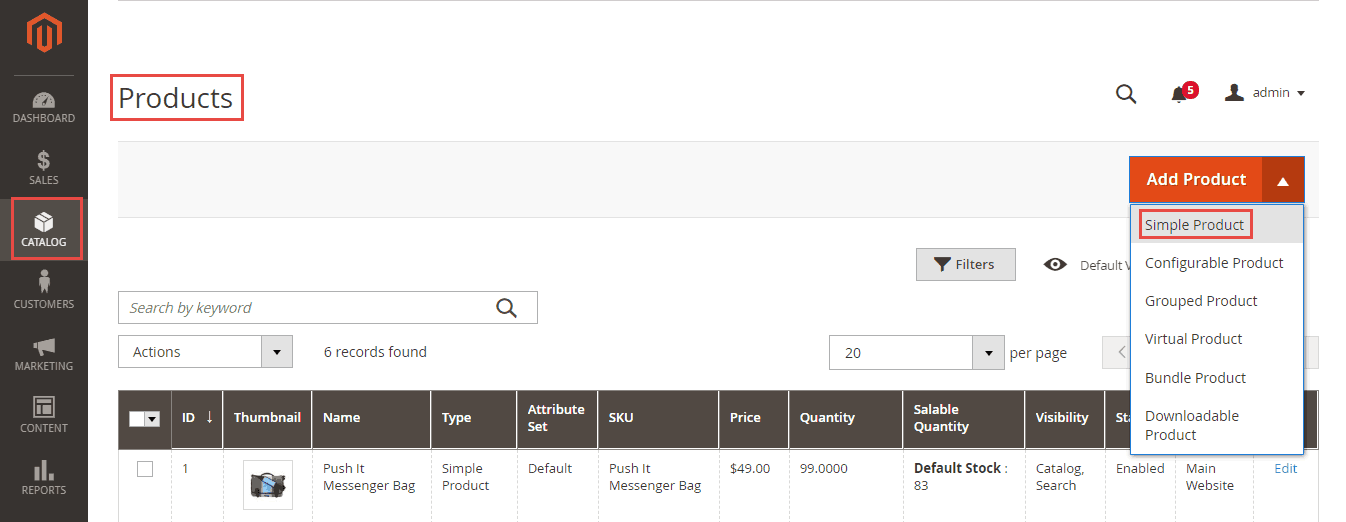This screenshot has width=1346, height=522.
Task: Open the Sales sidebar section
Action: 44,168
